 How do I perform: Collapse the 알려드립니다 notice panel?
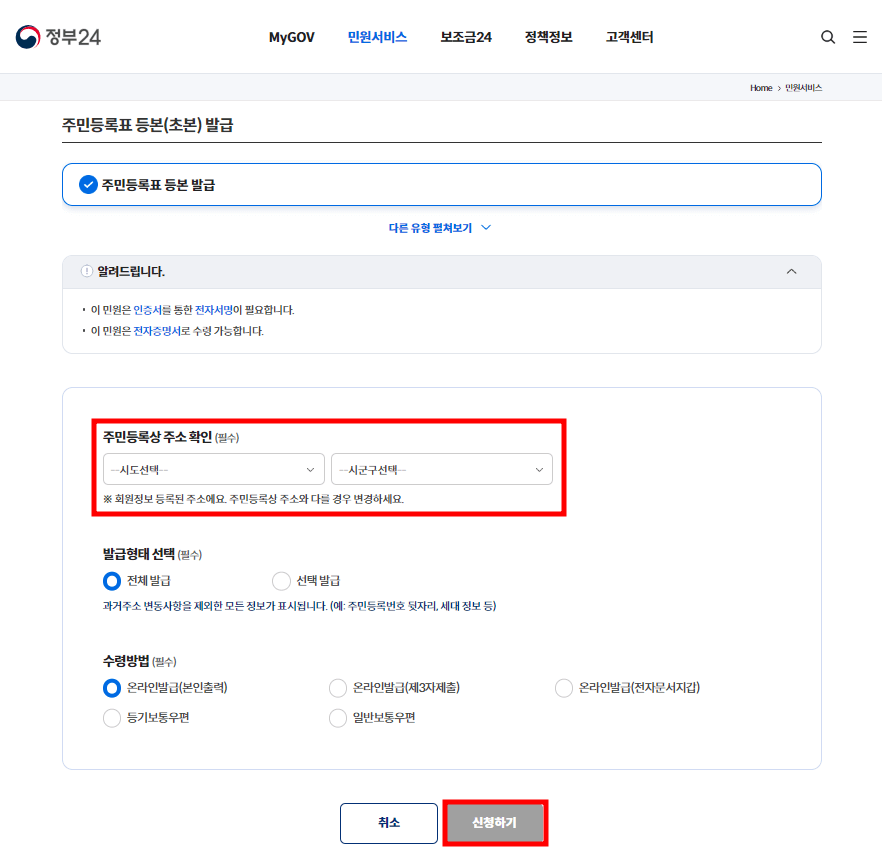(x=791, y=271)
